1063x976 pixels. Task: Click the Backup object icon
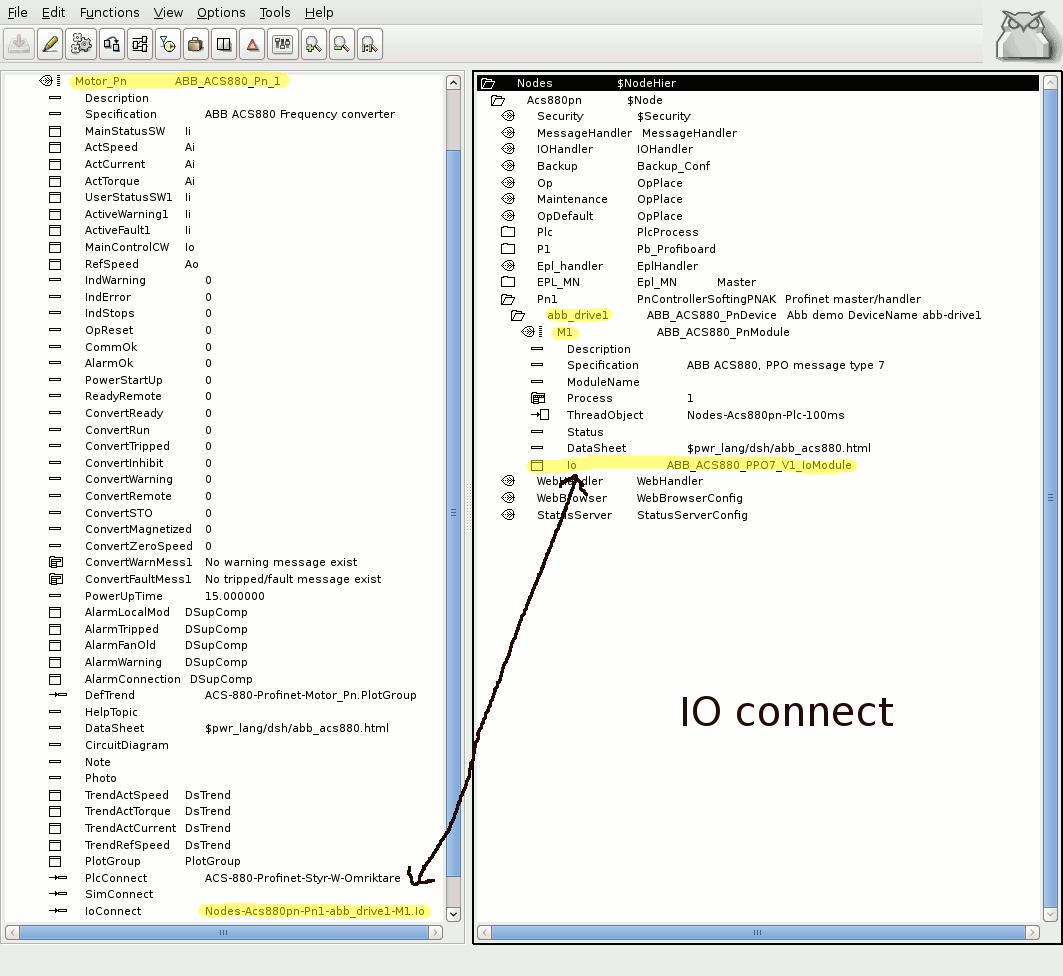click(x=508, y=165)
